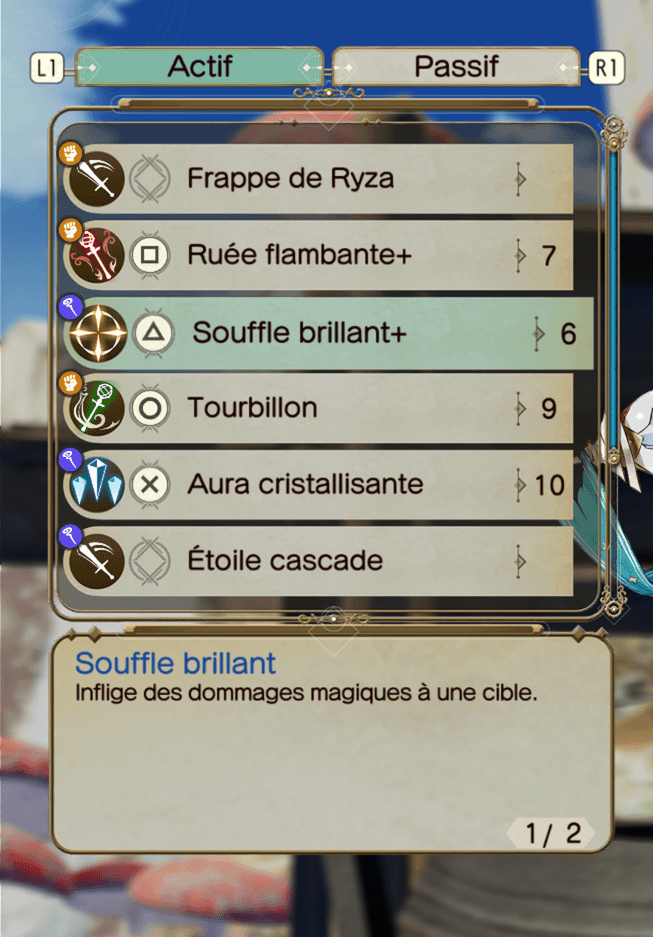The height and width of the screenshot is (937, 653).
Task: Select the Étoile cascade sword icon
Action: (96, 561)
